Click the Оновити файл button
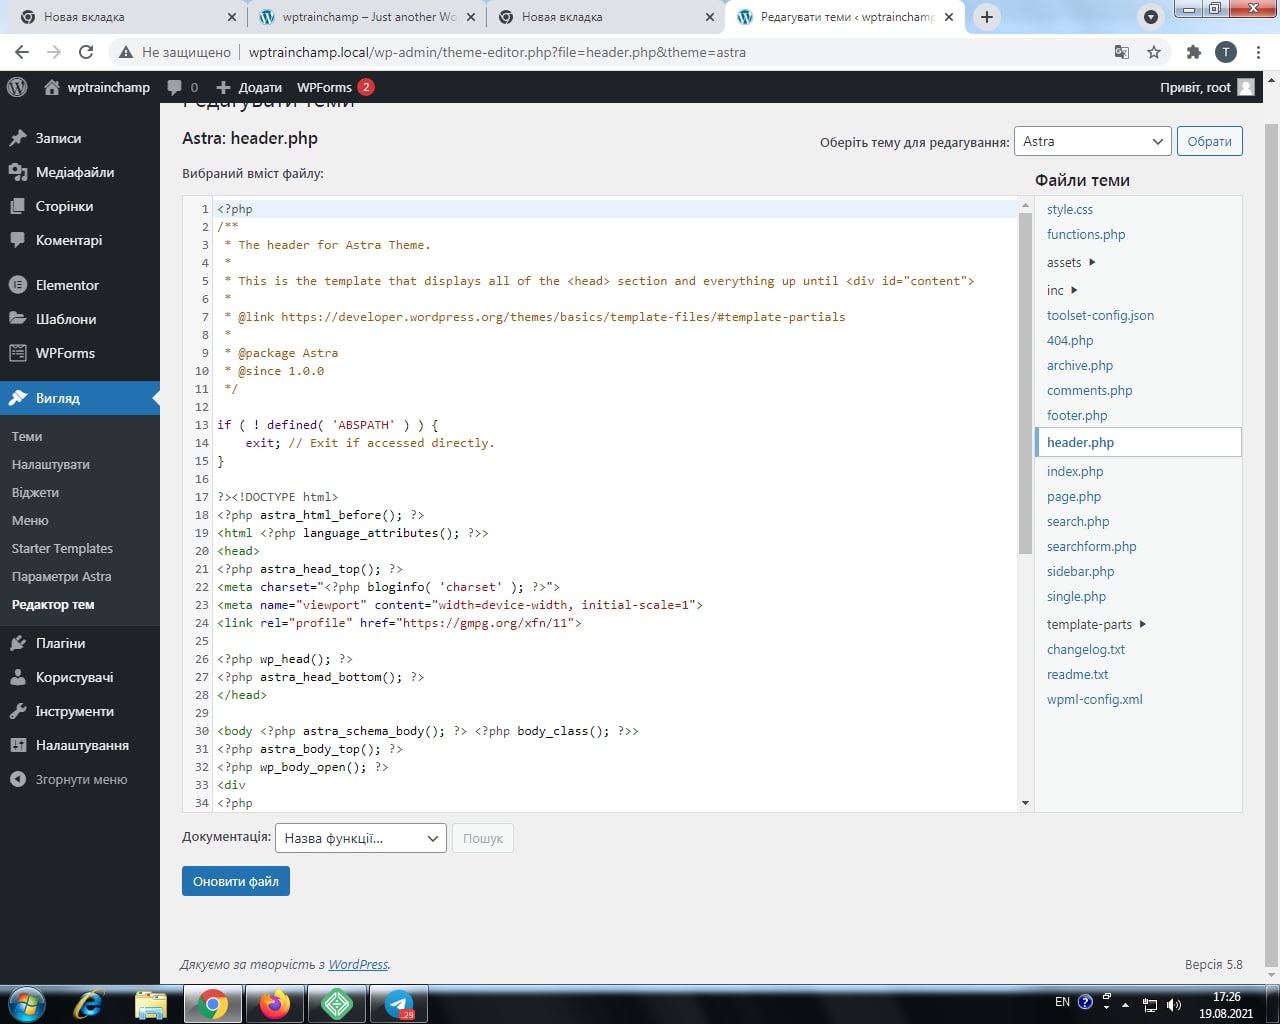1280x1024 pixels. coord(236,881)
